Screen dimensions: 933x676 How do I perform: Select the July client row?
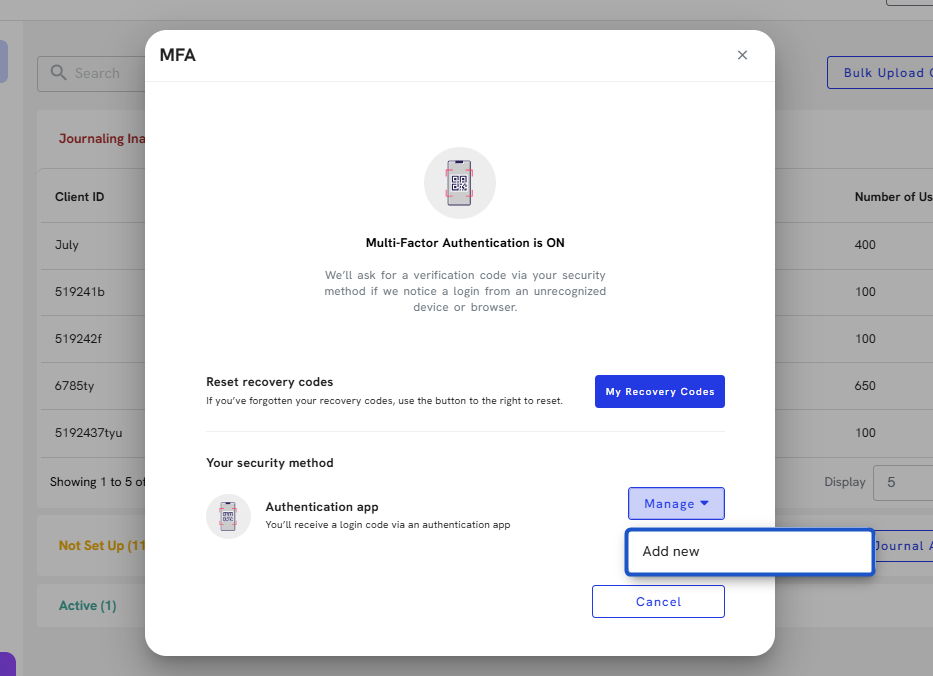click(x=67, y=245)
